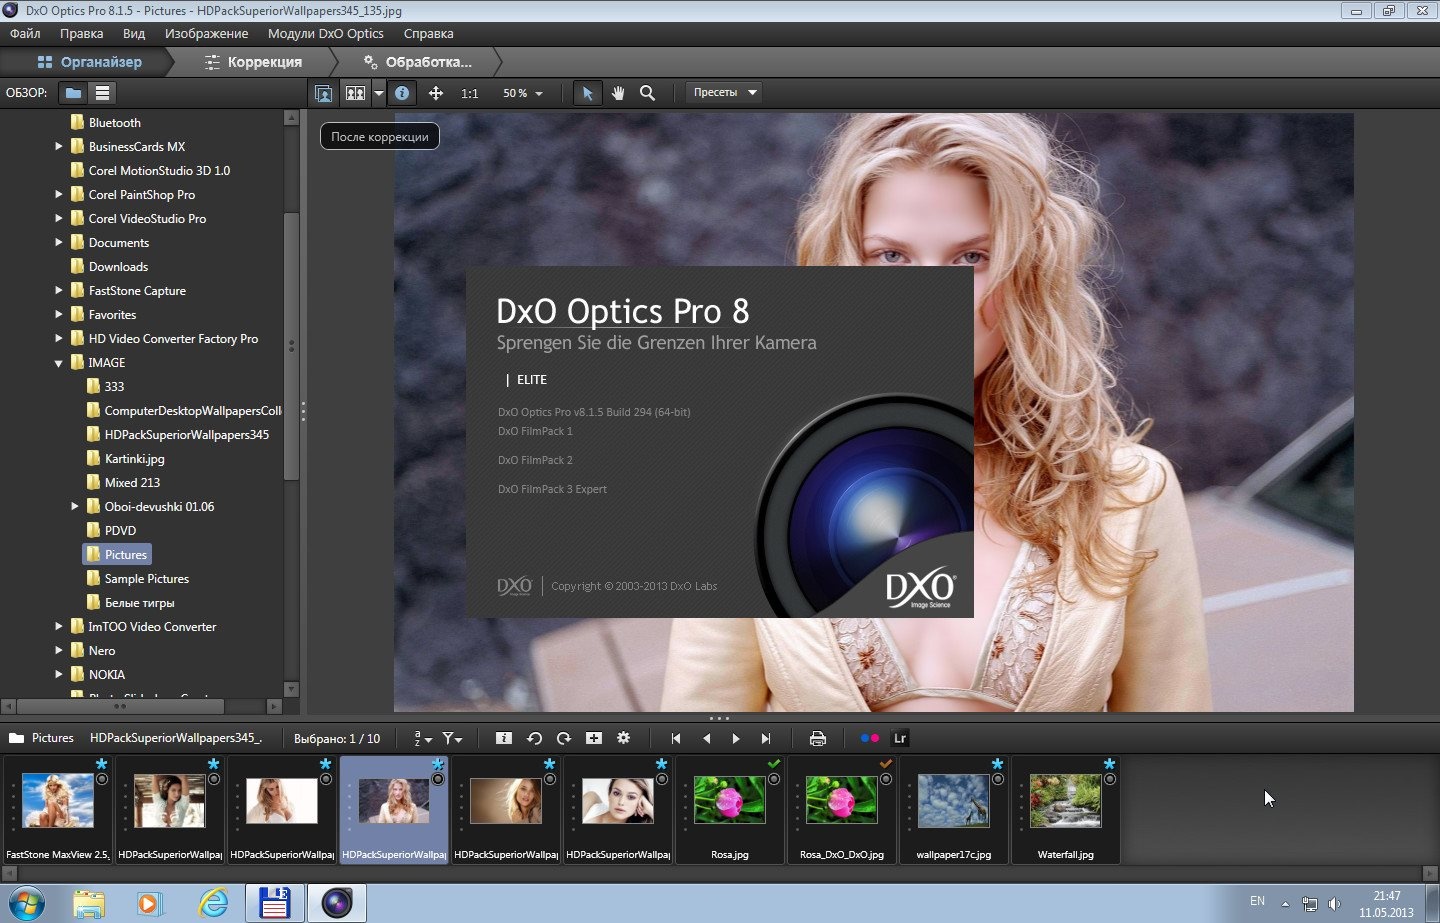Switch to single image view mode

323,93
